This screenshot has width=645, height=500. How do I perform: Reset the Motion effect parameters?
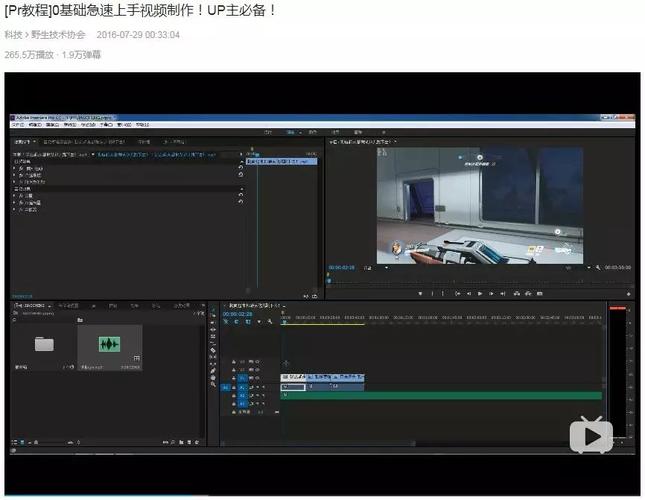[x=241, y=167]
